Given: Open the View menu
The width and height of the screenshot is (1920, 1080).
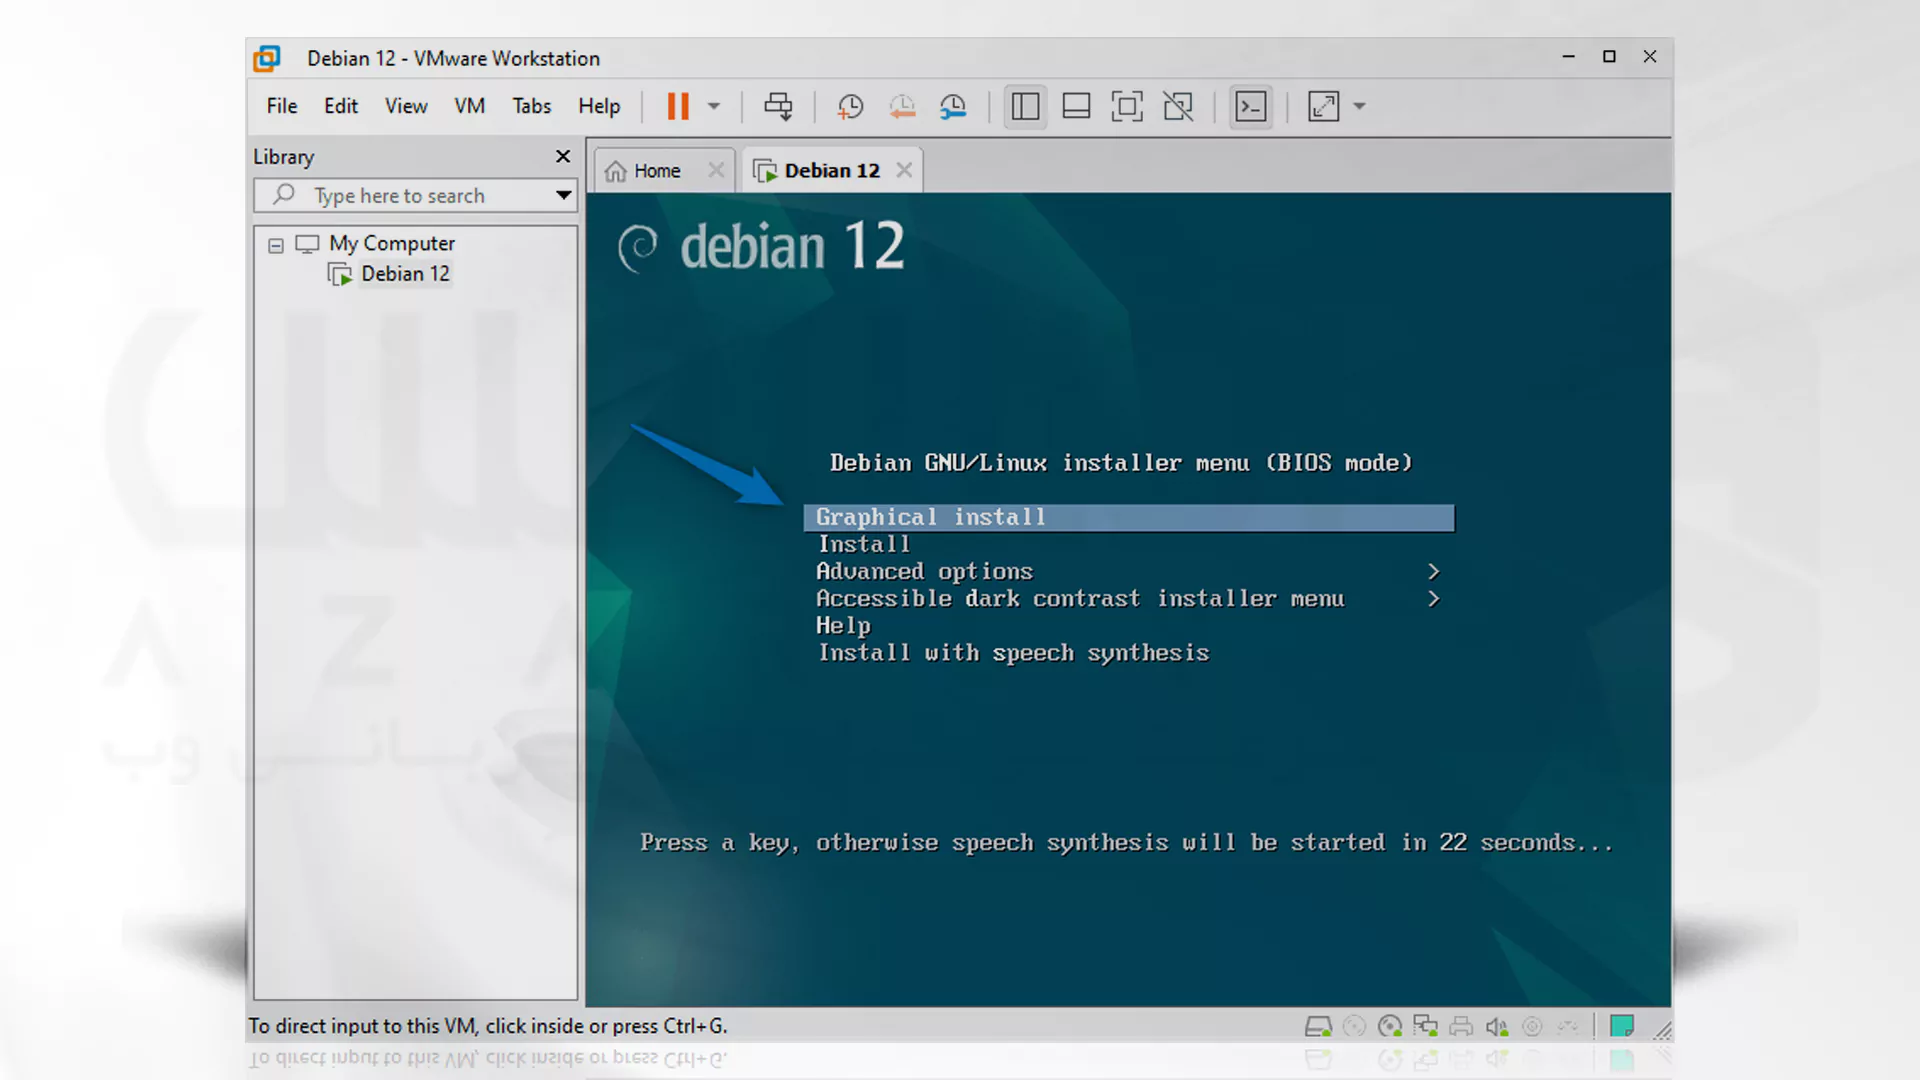Looking at the screenshot, I should click(406, 106).
